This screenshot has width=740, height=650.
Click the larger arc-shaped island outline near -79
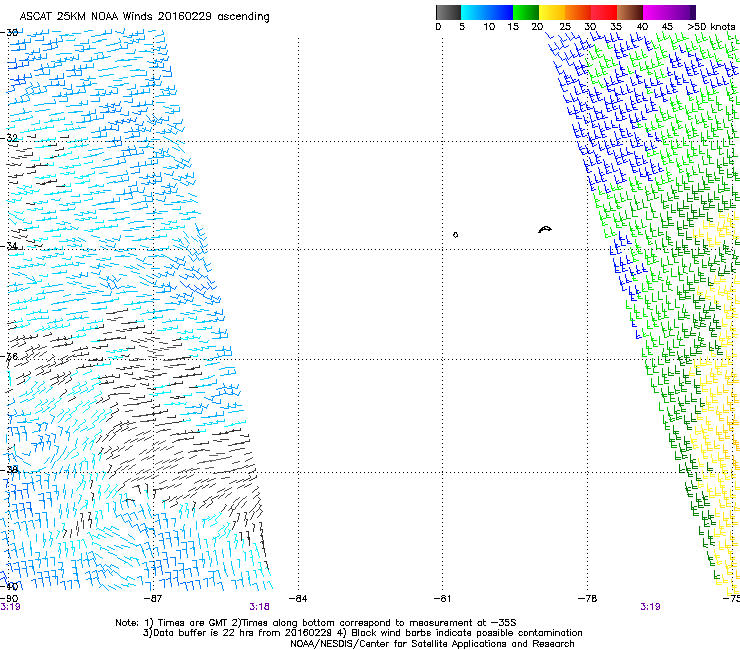[545, 229]
